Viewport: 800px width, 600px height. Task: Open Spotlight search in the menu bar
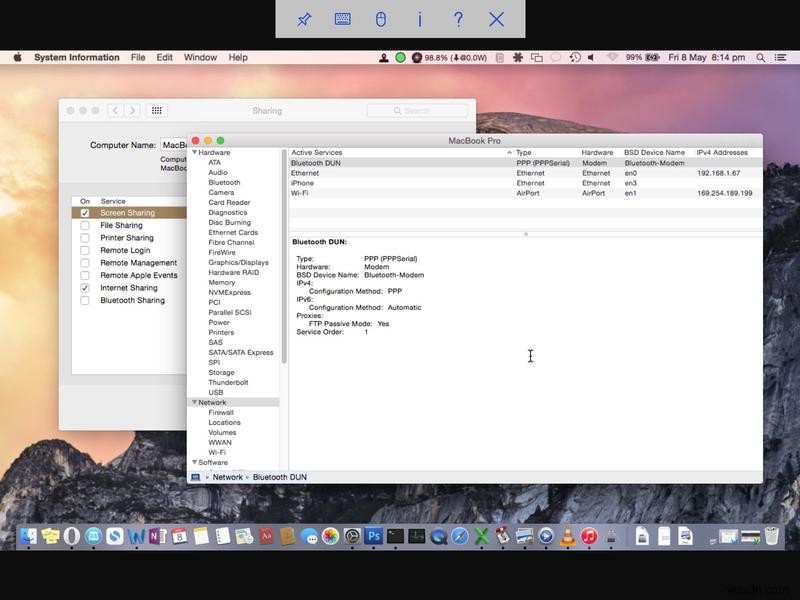763,57
